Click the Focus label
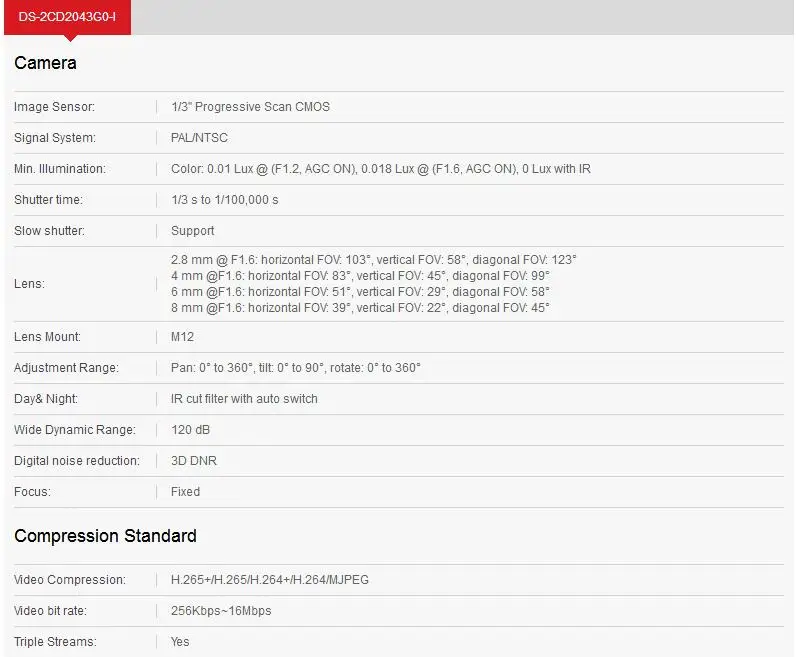The image size is (796, 657). tap(32, 491)
